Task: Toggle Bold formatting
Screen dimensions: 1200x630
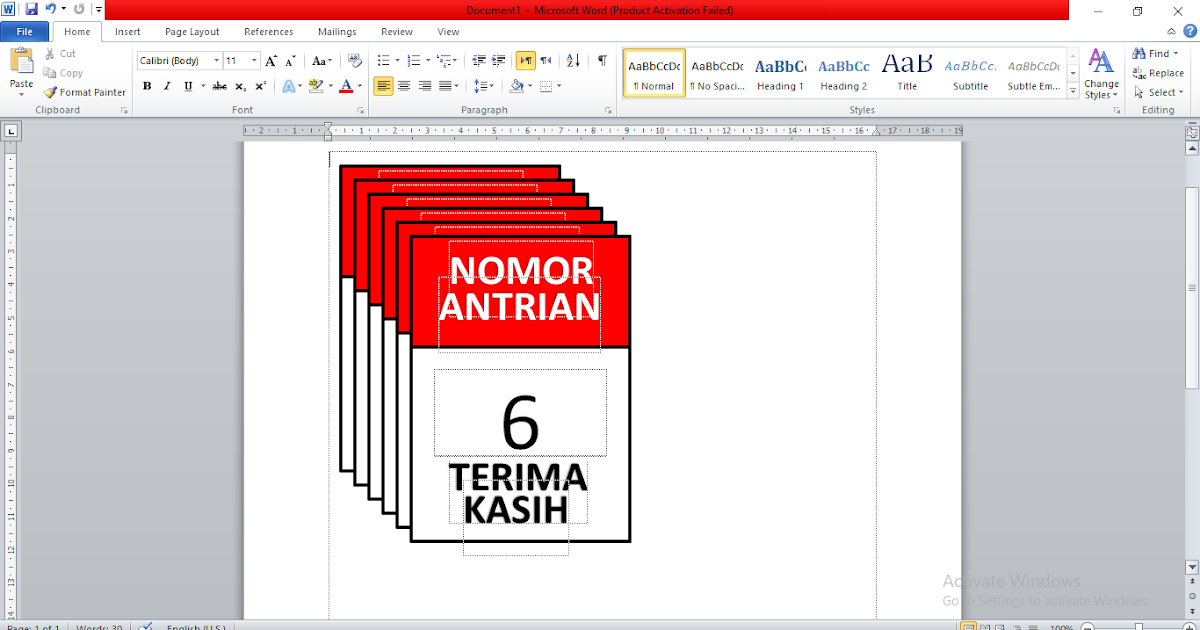Action: click(x=147, y=86)
